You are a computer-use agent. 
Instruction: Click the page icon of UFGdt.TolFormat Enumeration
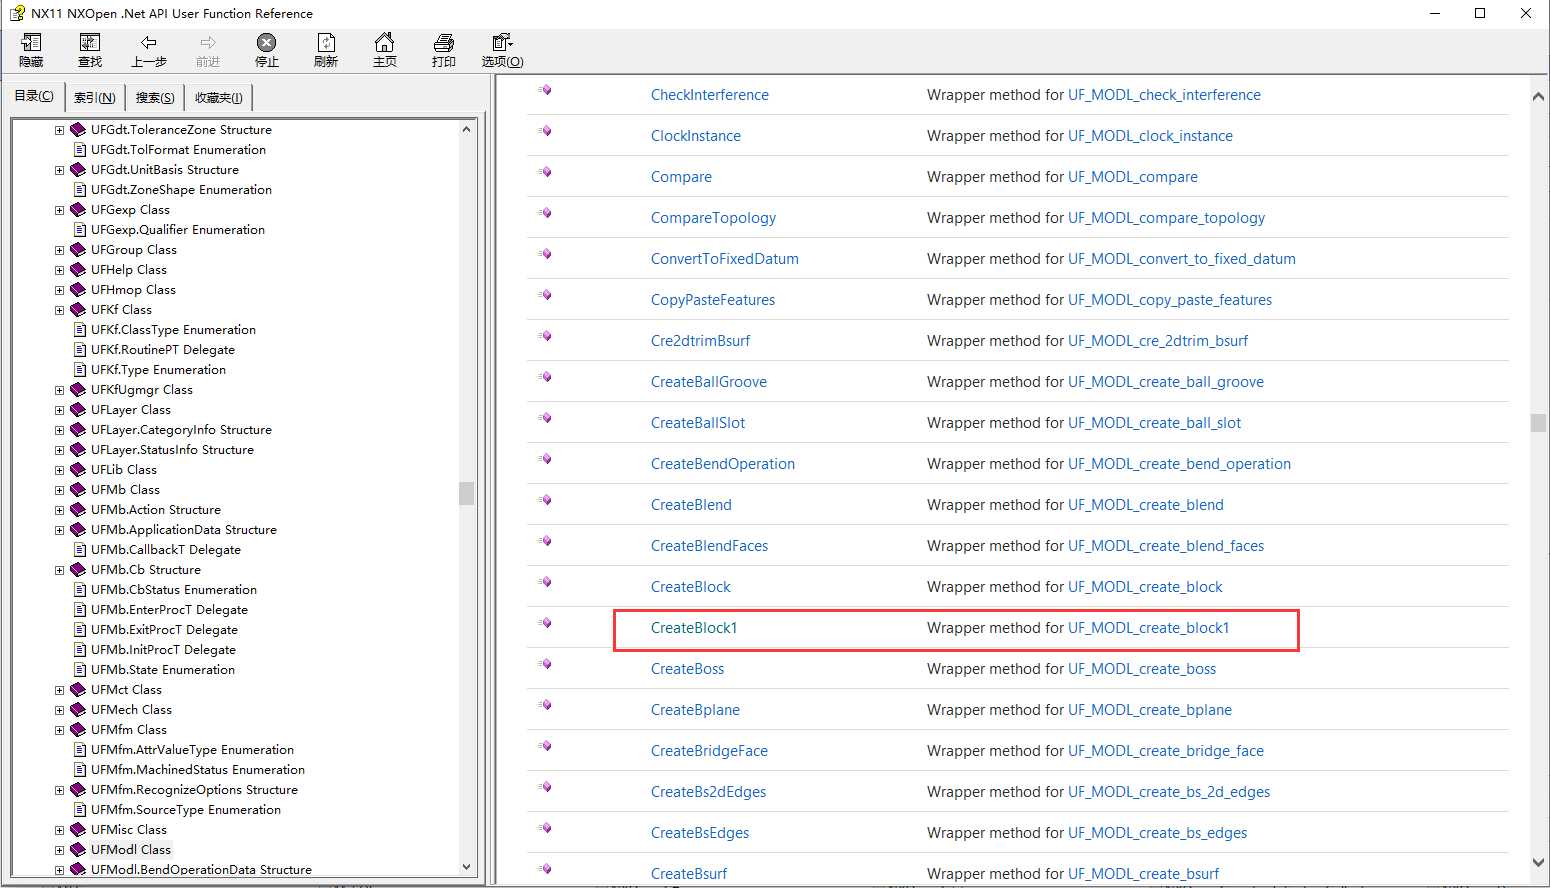(81, 149)
